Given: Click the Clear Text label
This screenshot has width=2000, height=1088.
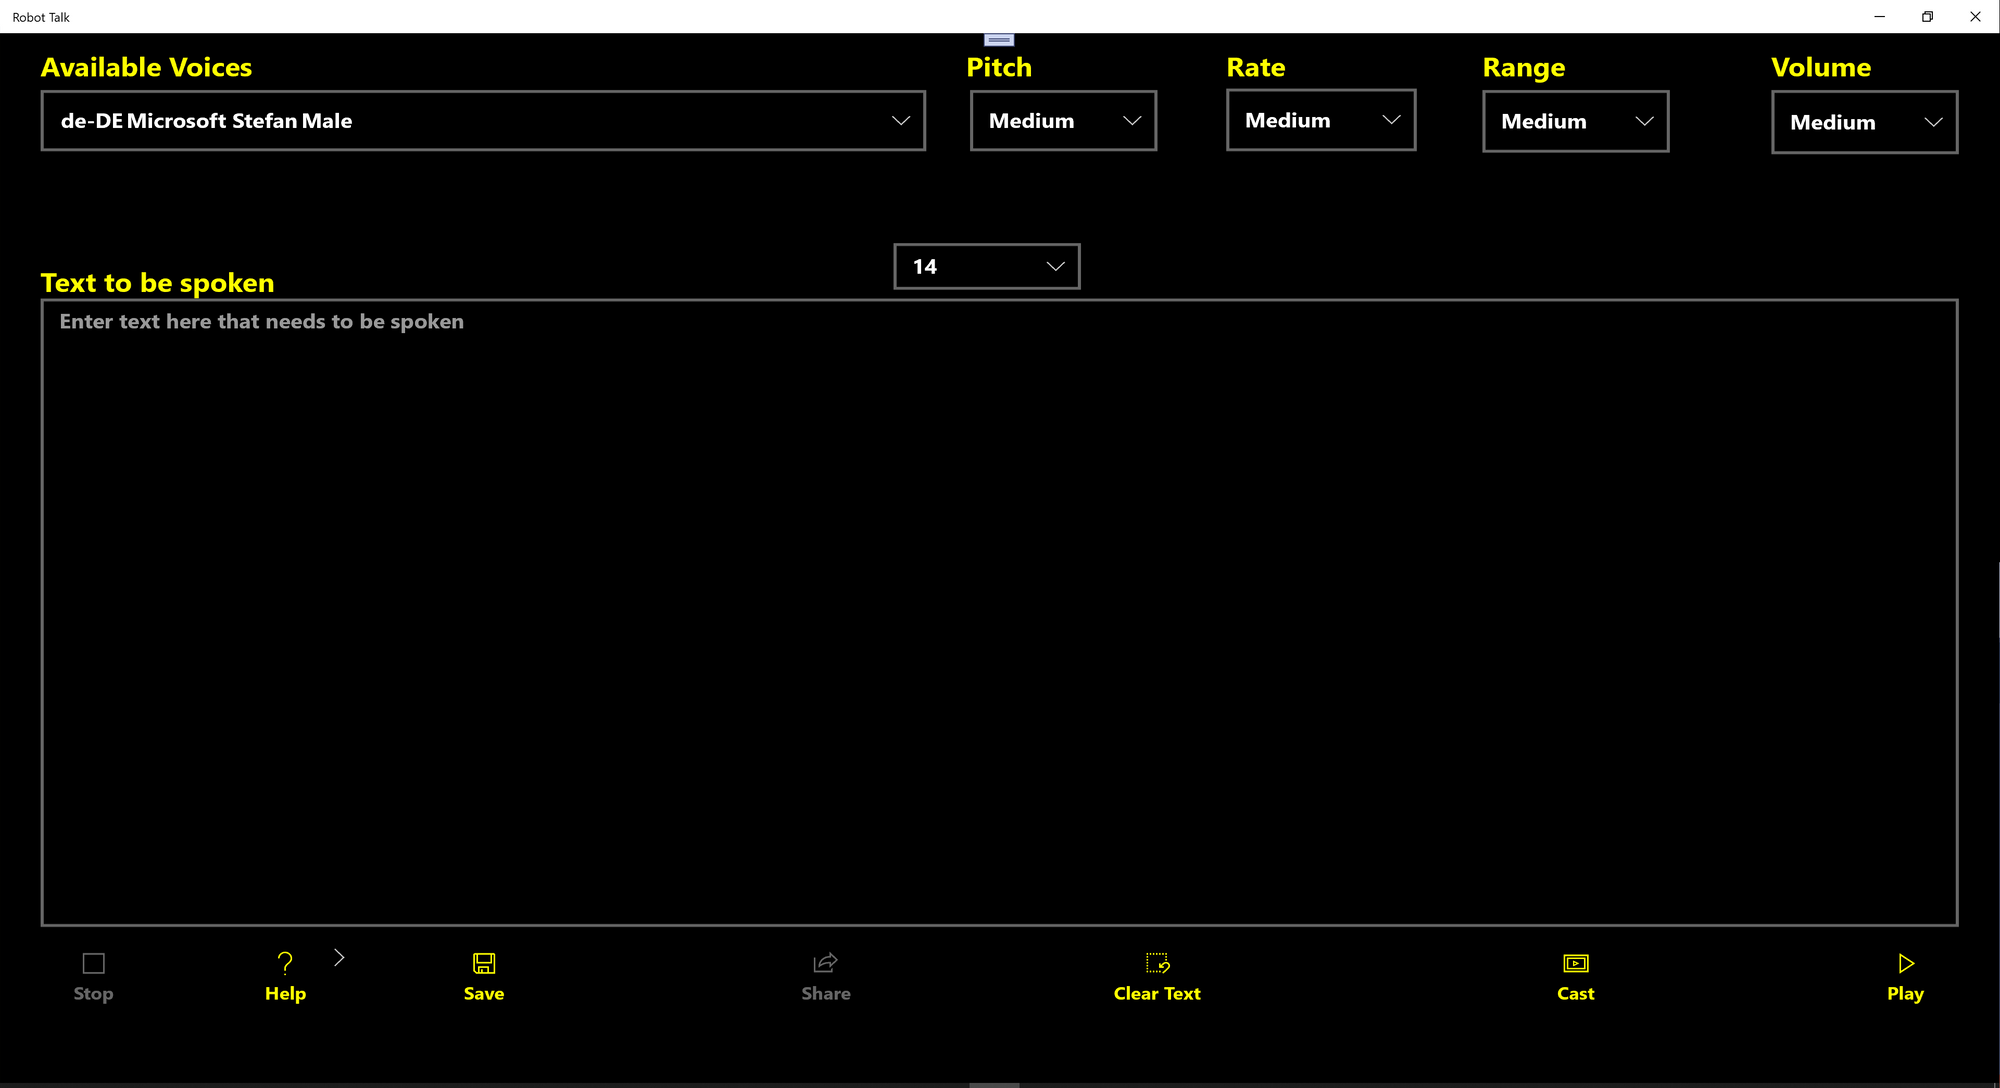Looking at the screenshot, I should (1157, 994).
